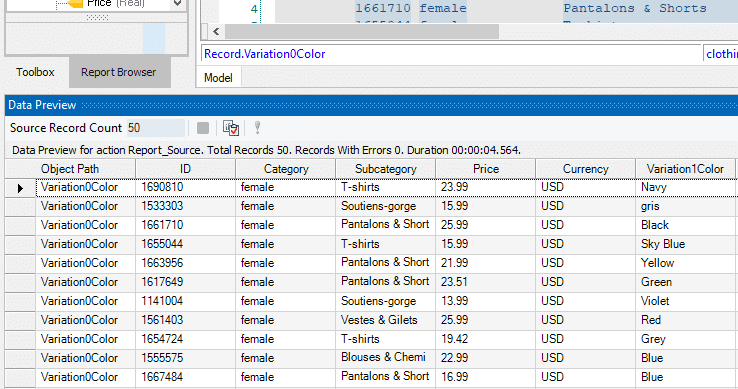Viewport: 738px width, 389px height.
Task: Switch to the Report Browser tab
Action: [119, 72]
